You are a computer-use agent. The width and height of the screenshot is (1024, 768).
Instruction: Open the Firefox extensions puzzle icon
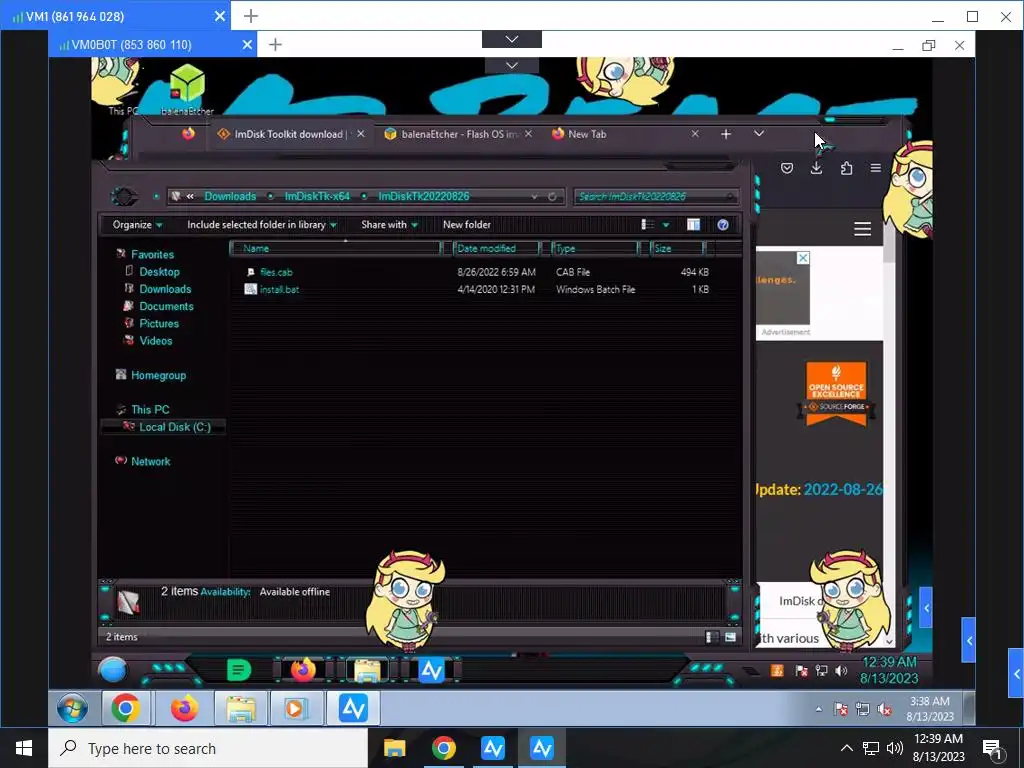(x=846, y=168)
